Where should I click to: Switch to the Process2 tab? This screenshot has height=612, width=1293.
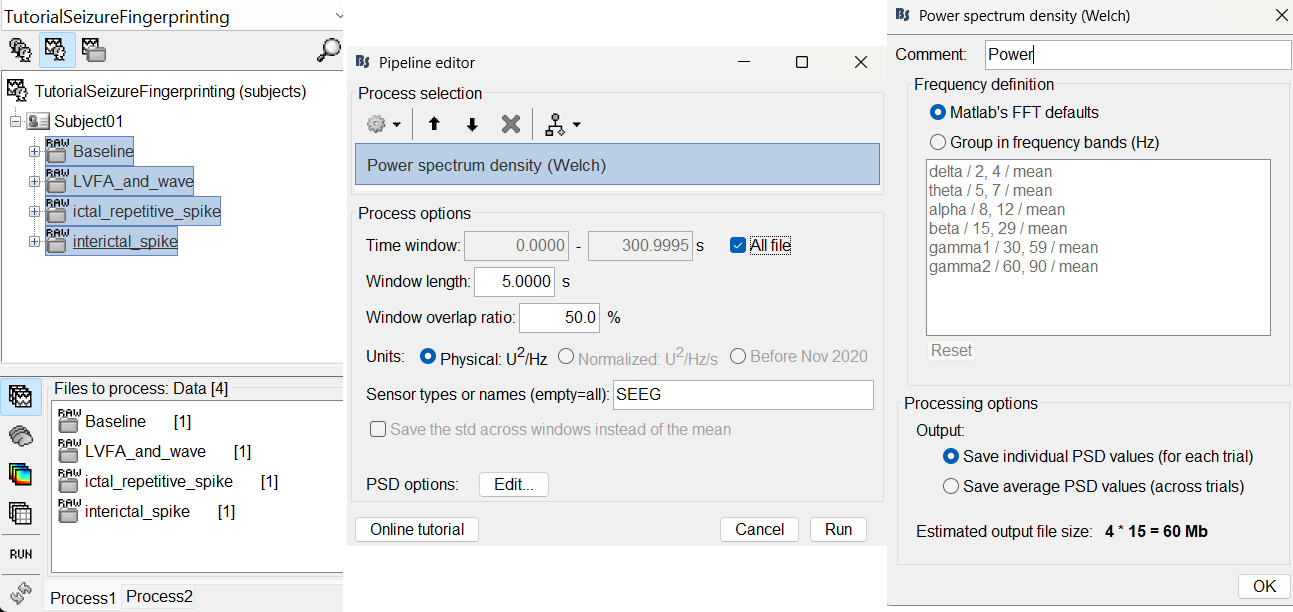coord(159,597)
